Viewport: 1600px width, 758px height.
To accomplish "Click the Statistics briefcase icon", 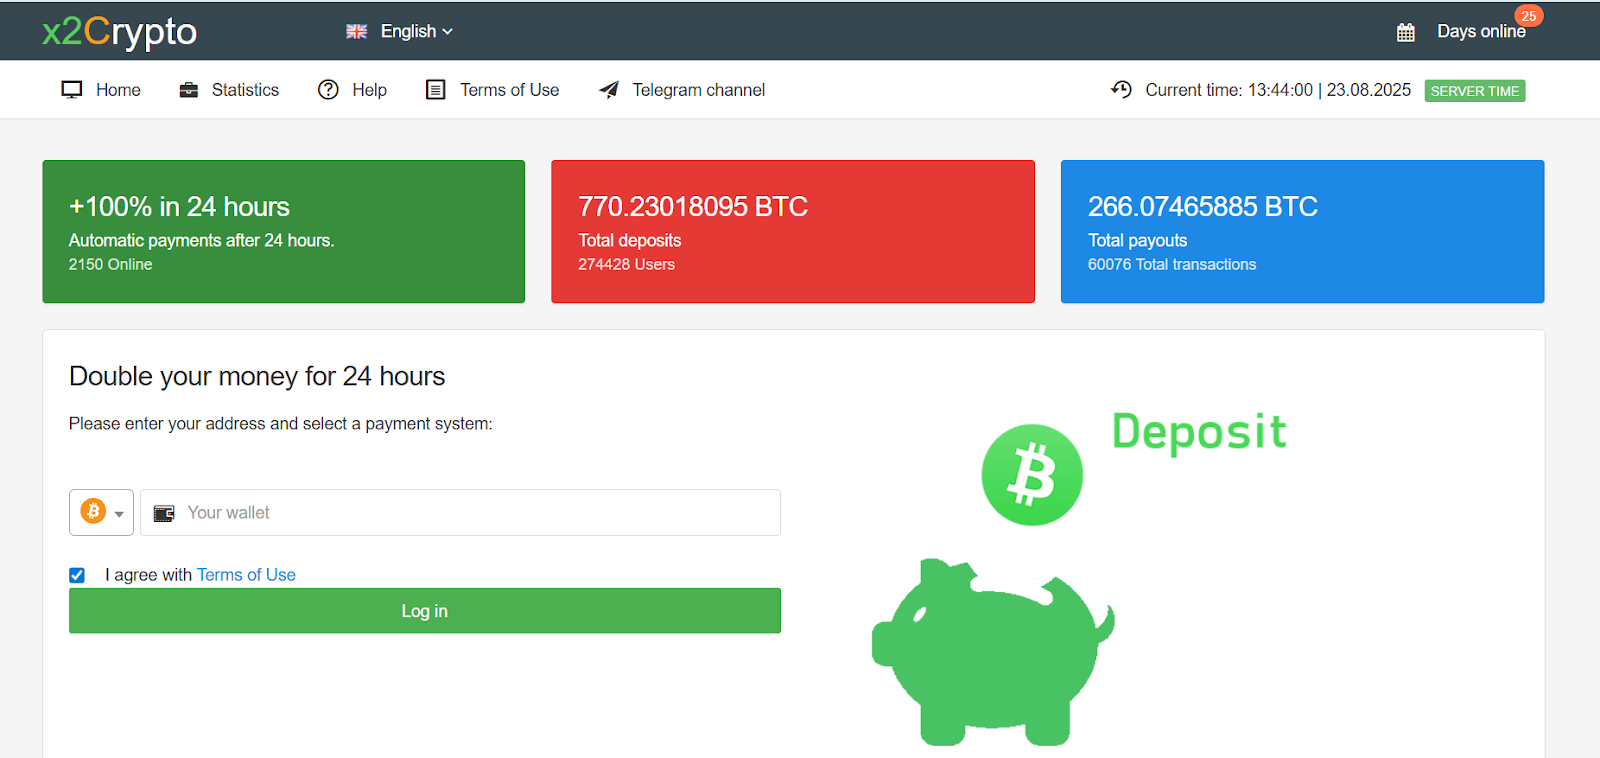I will pos(189,90).
